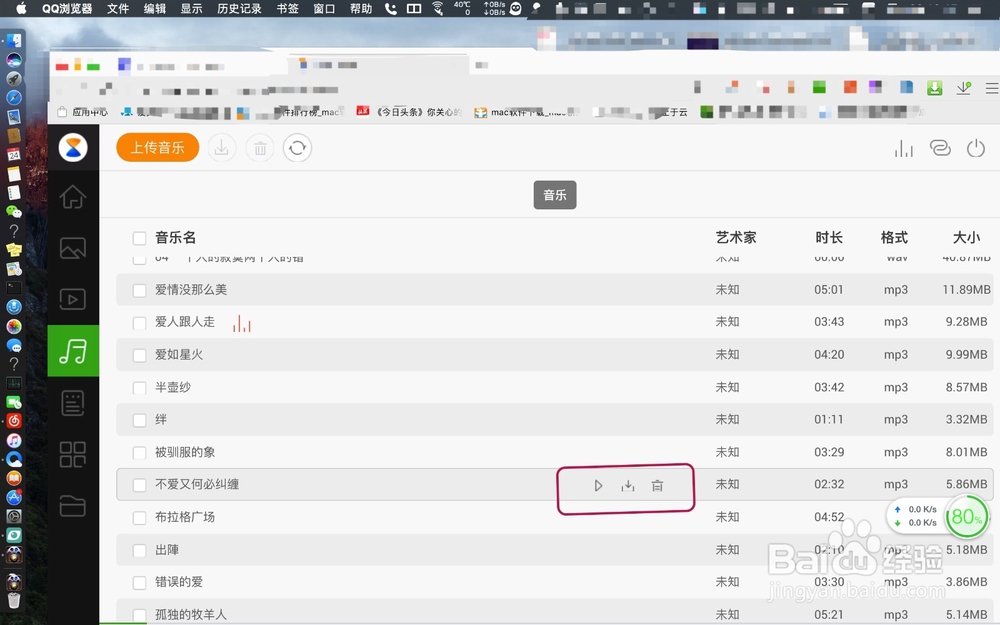Open the 编辑 menu in the menu bar
Image resolution: width=1000 pixels, height=625 pixels.
tap(155, 8)
